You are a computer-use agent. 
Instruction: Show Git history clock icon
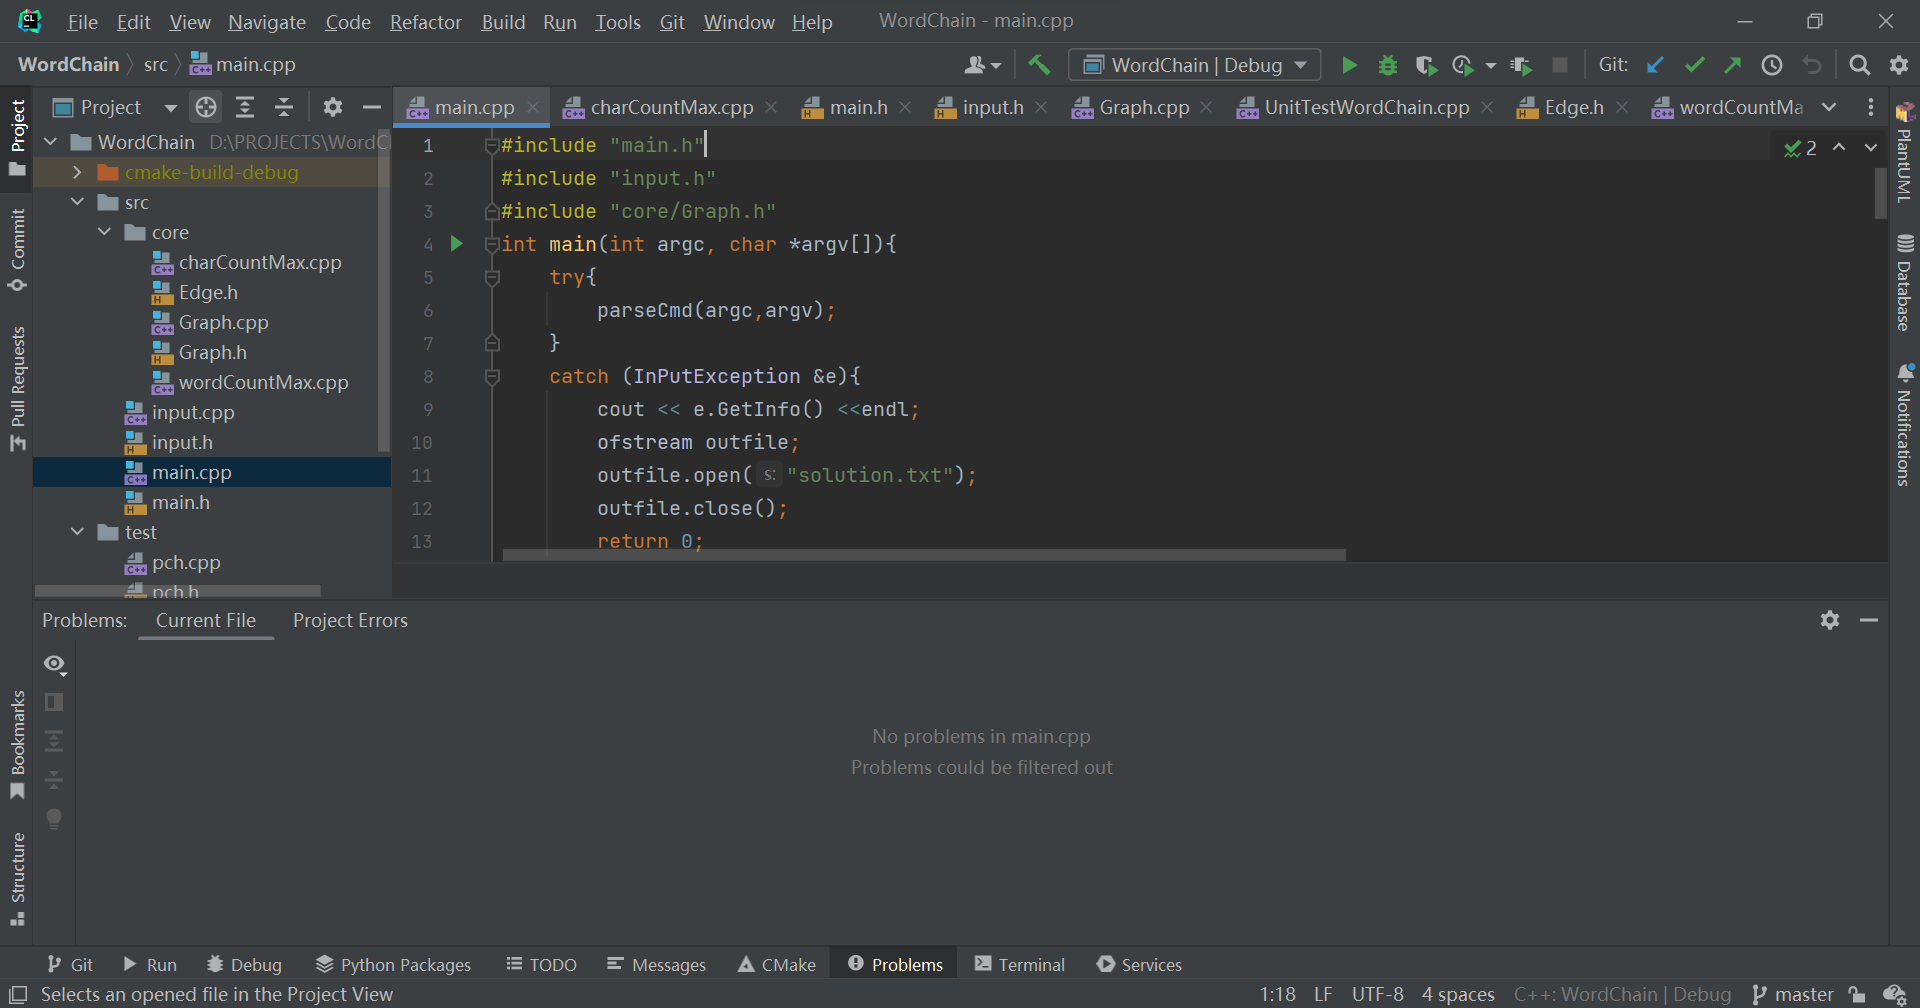1771,65
